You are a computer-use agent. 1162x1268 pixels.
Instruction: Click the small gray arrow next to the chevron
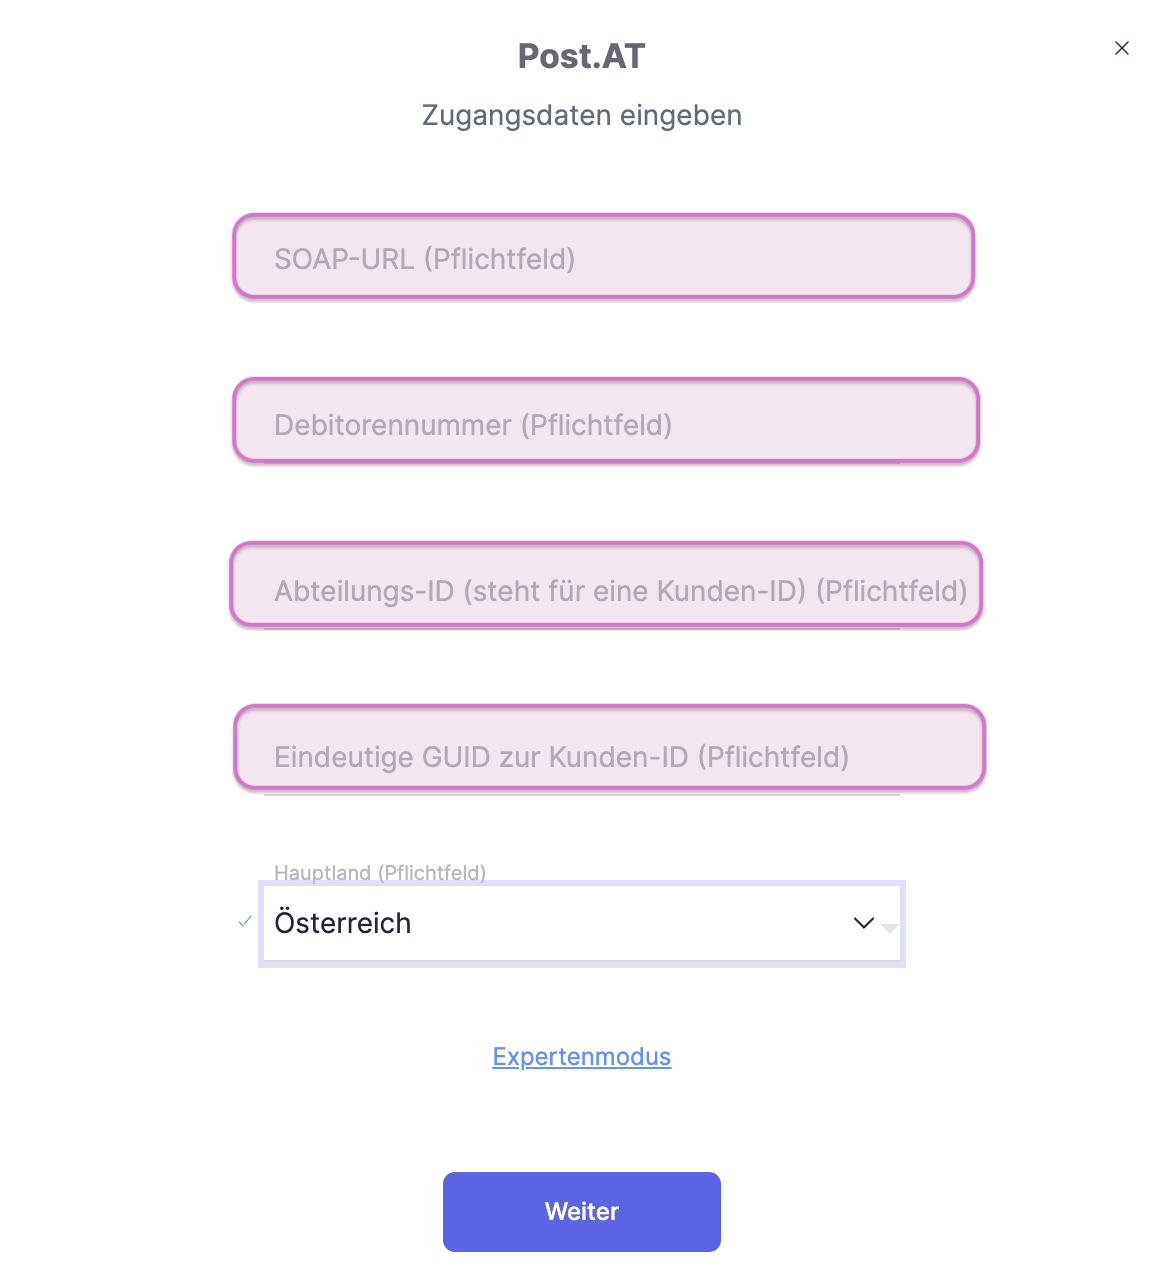[x=889, y=929]
